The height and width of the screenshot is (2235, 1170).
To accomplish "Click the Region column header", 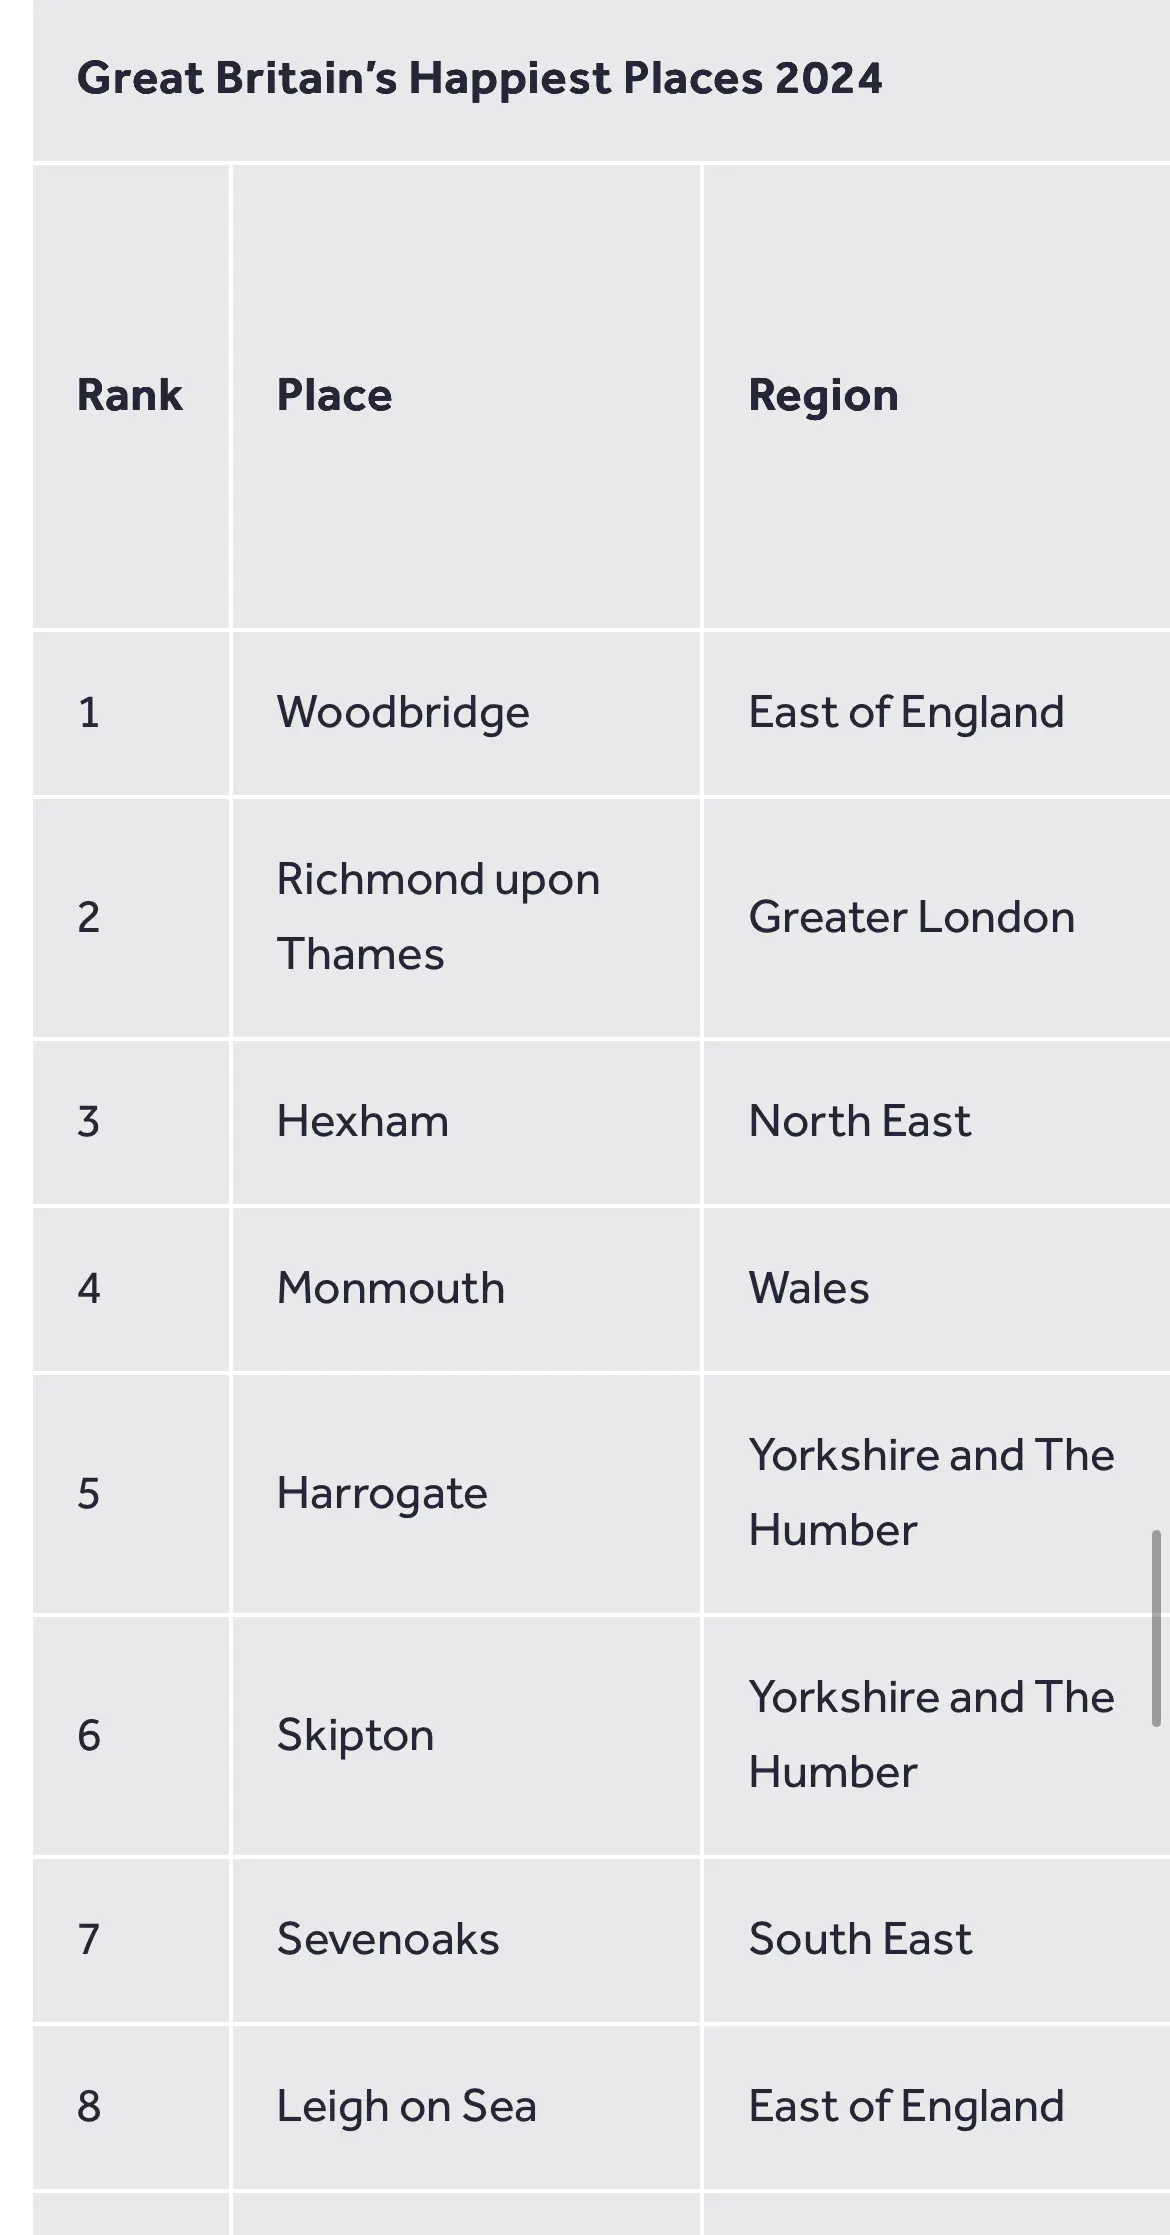I will 823,396.
